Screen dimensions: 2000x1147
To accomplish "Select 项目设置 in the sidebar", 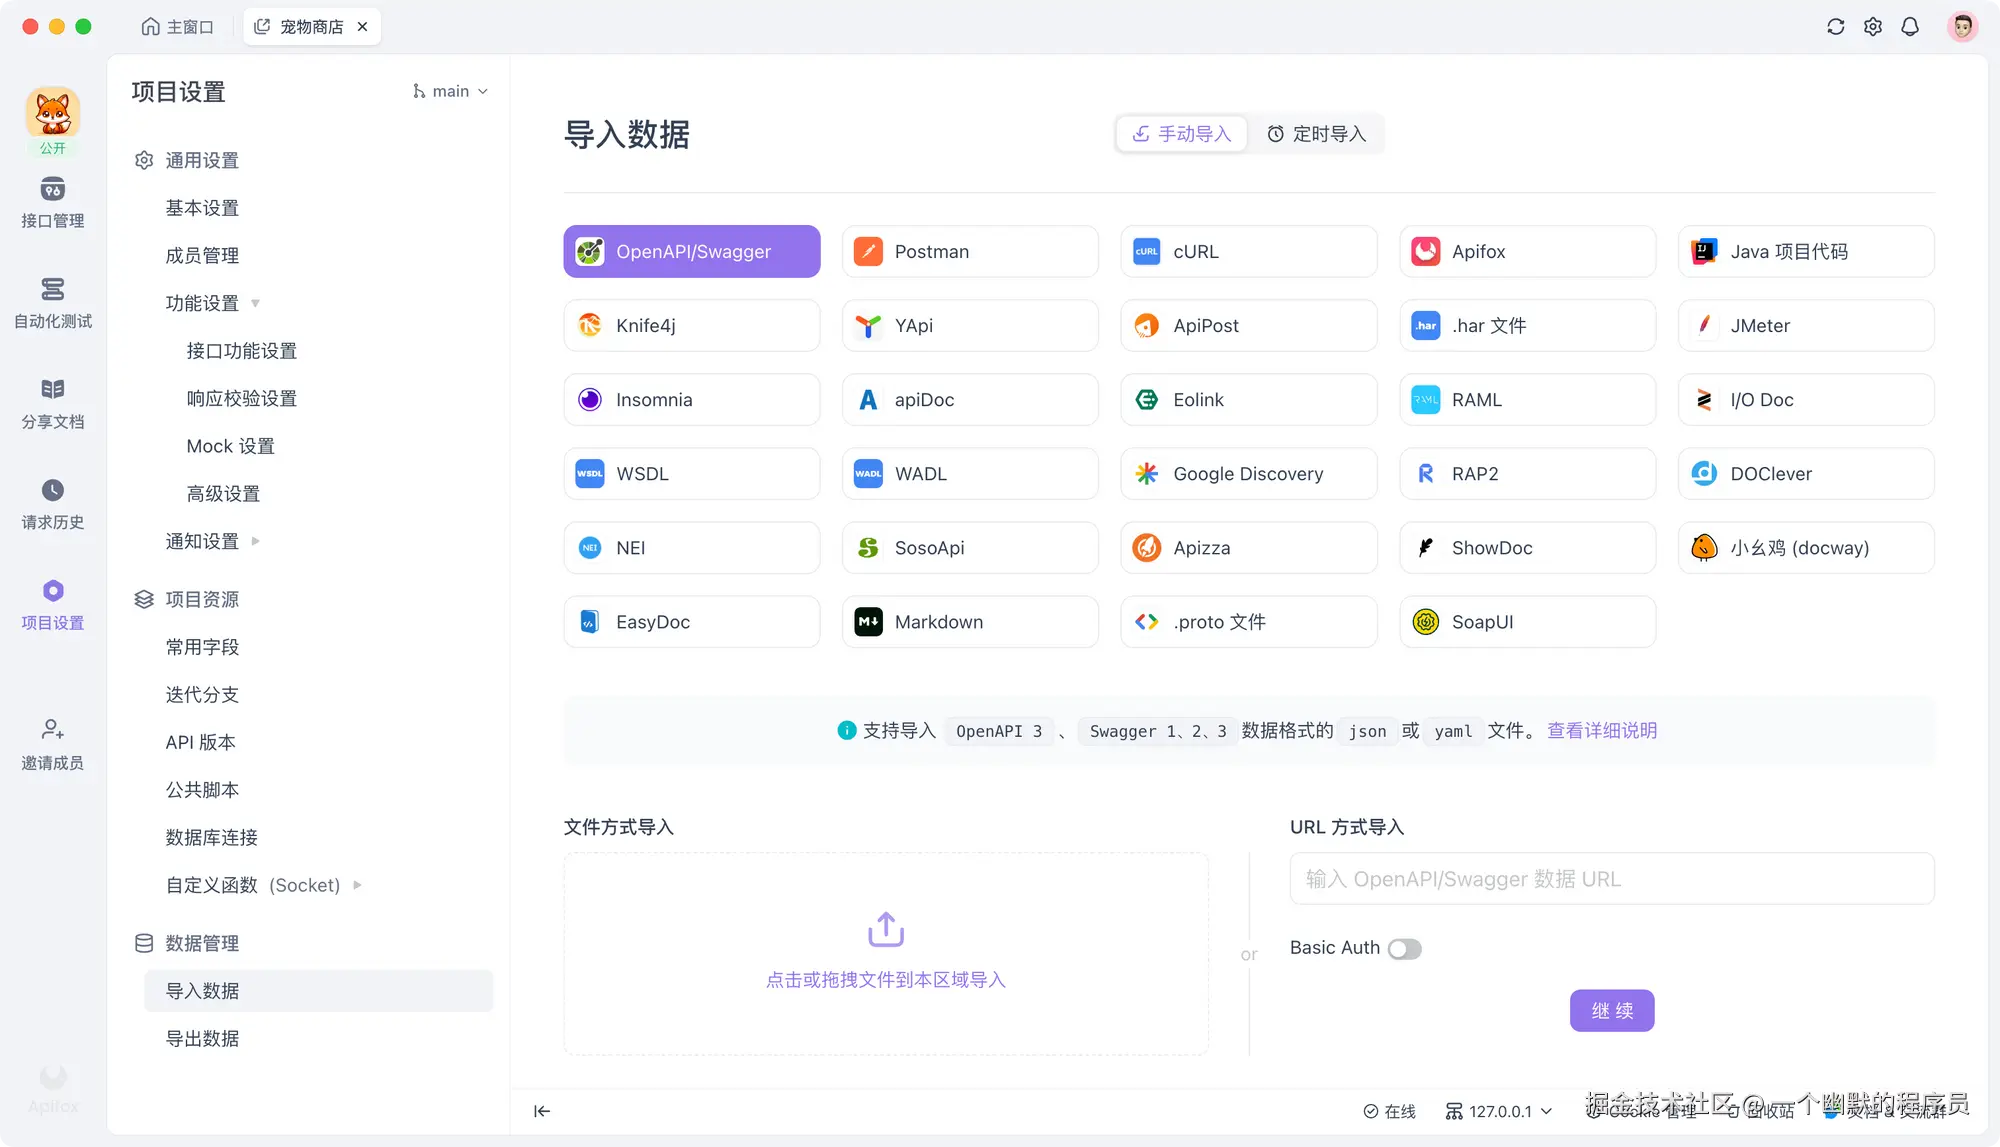I will [52, 606].
